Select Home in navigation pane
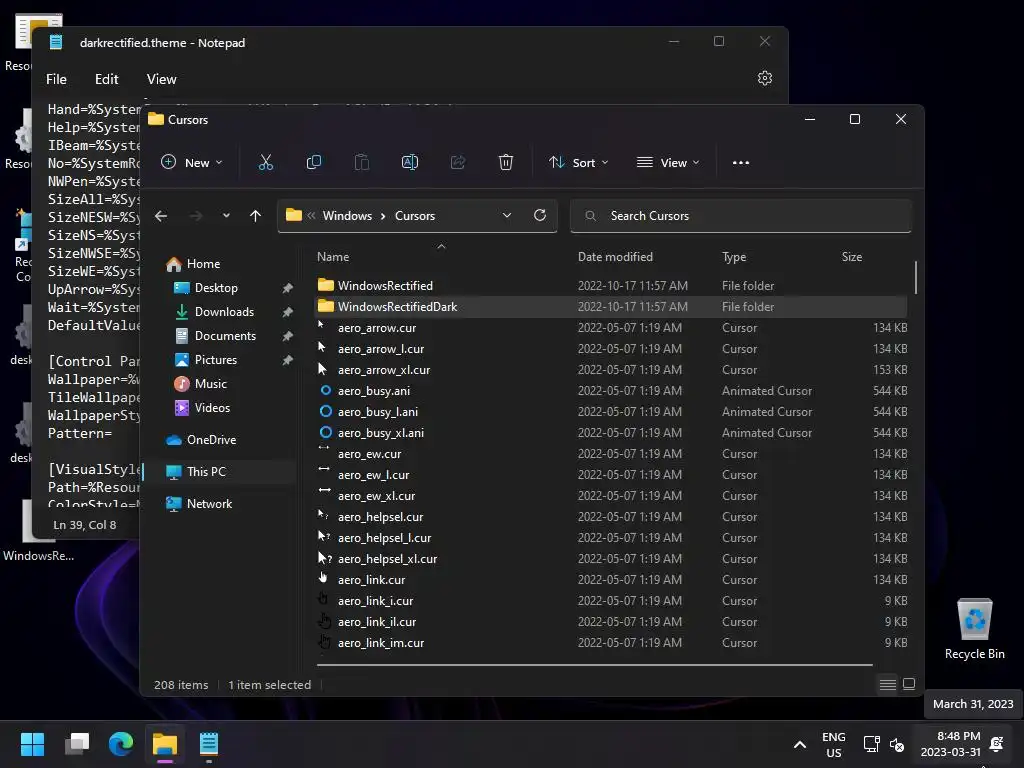This screenshot has height=768, width=1024. pyautogui.click(x=203, y=264)
